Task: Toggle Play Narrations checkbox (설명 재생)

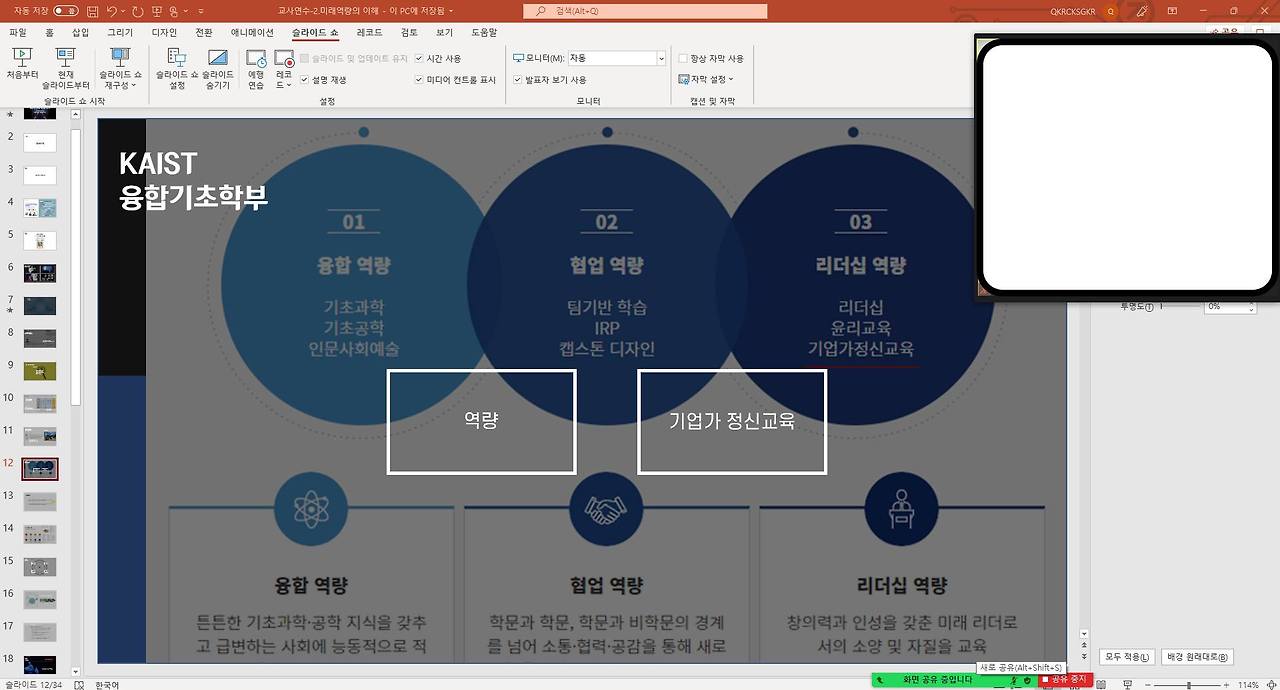Action: 304,80
